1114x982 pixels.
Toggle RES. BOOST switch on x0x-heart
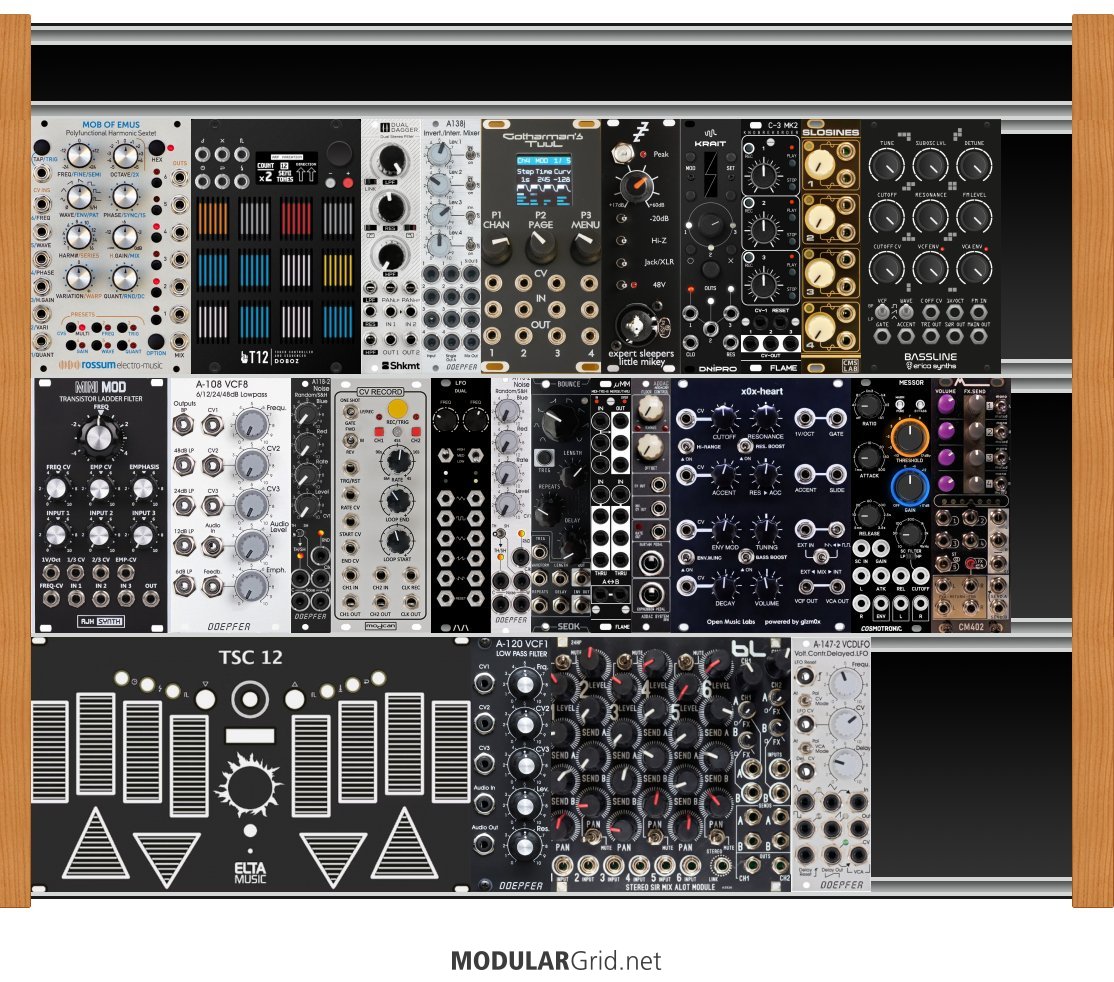click(745, 446)
